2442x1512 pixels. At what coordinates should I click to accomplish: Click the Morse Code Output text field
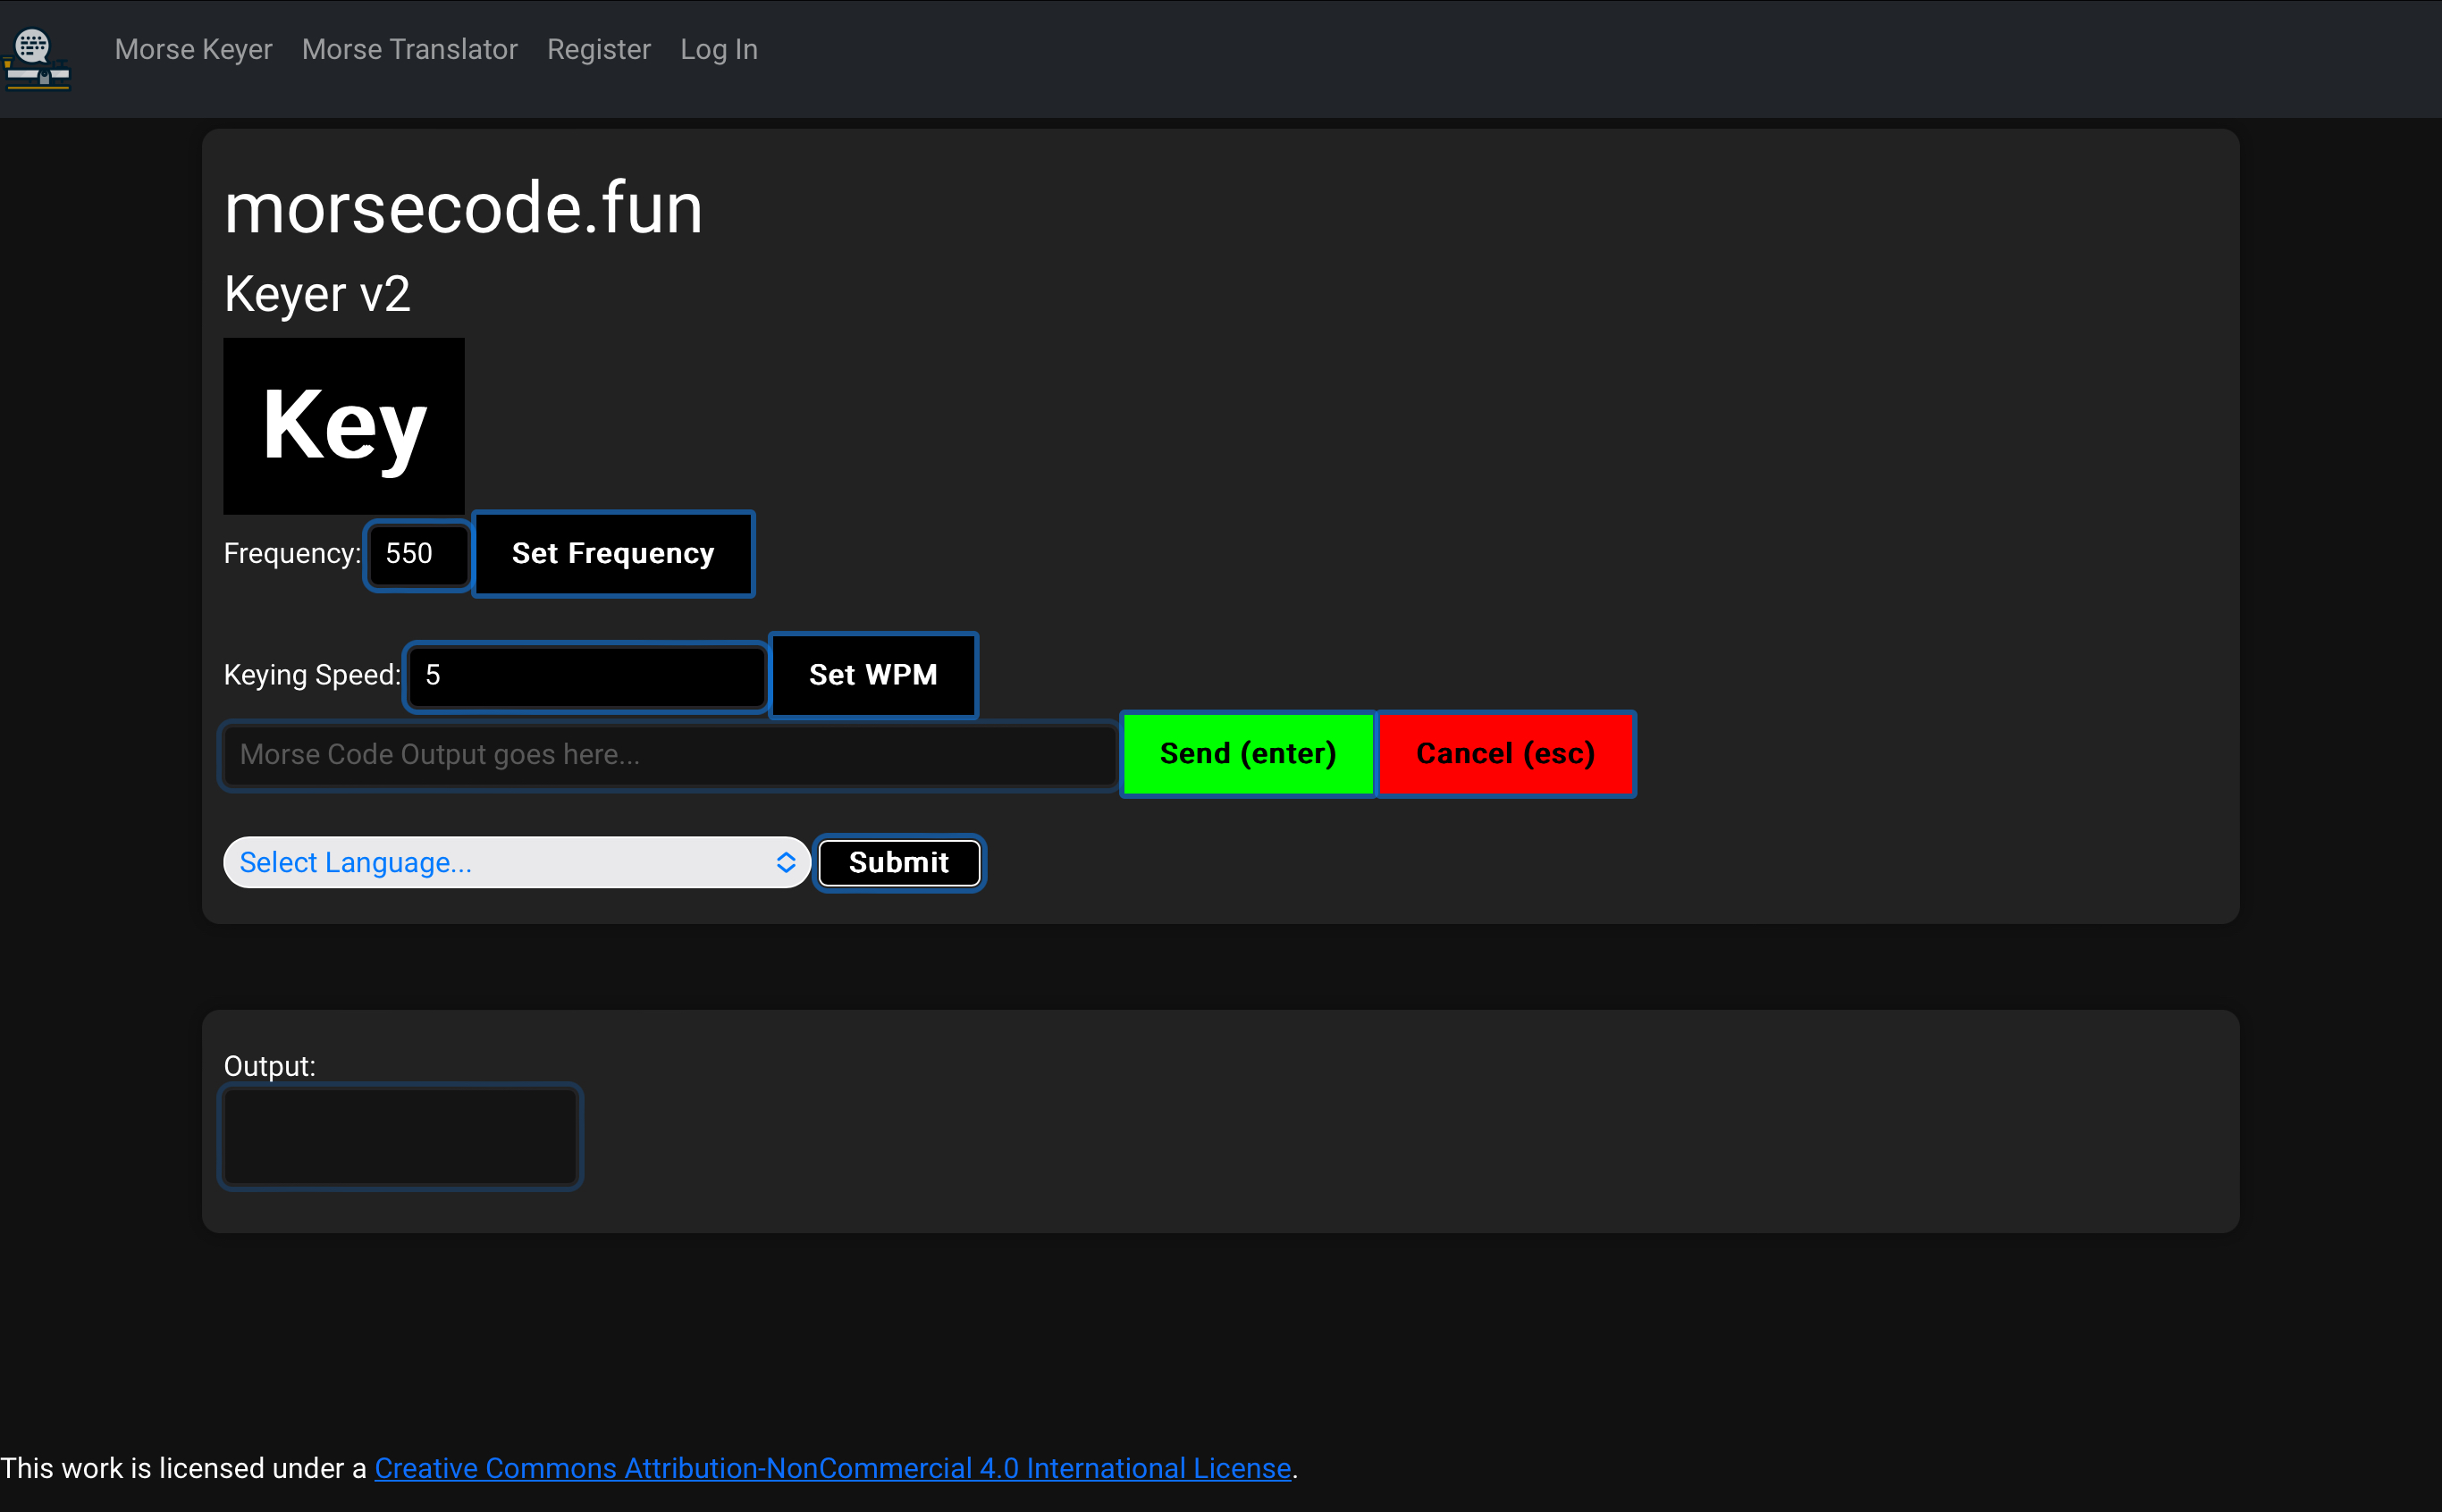pos(668,755)
